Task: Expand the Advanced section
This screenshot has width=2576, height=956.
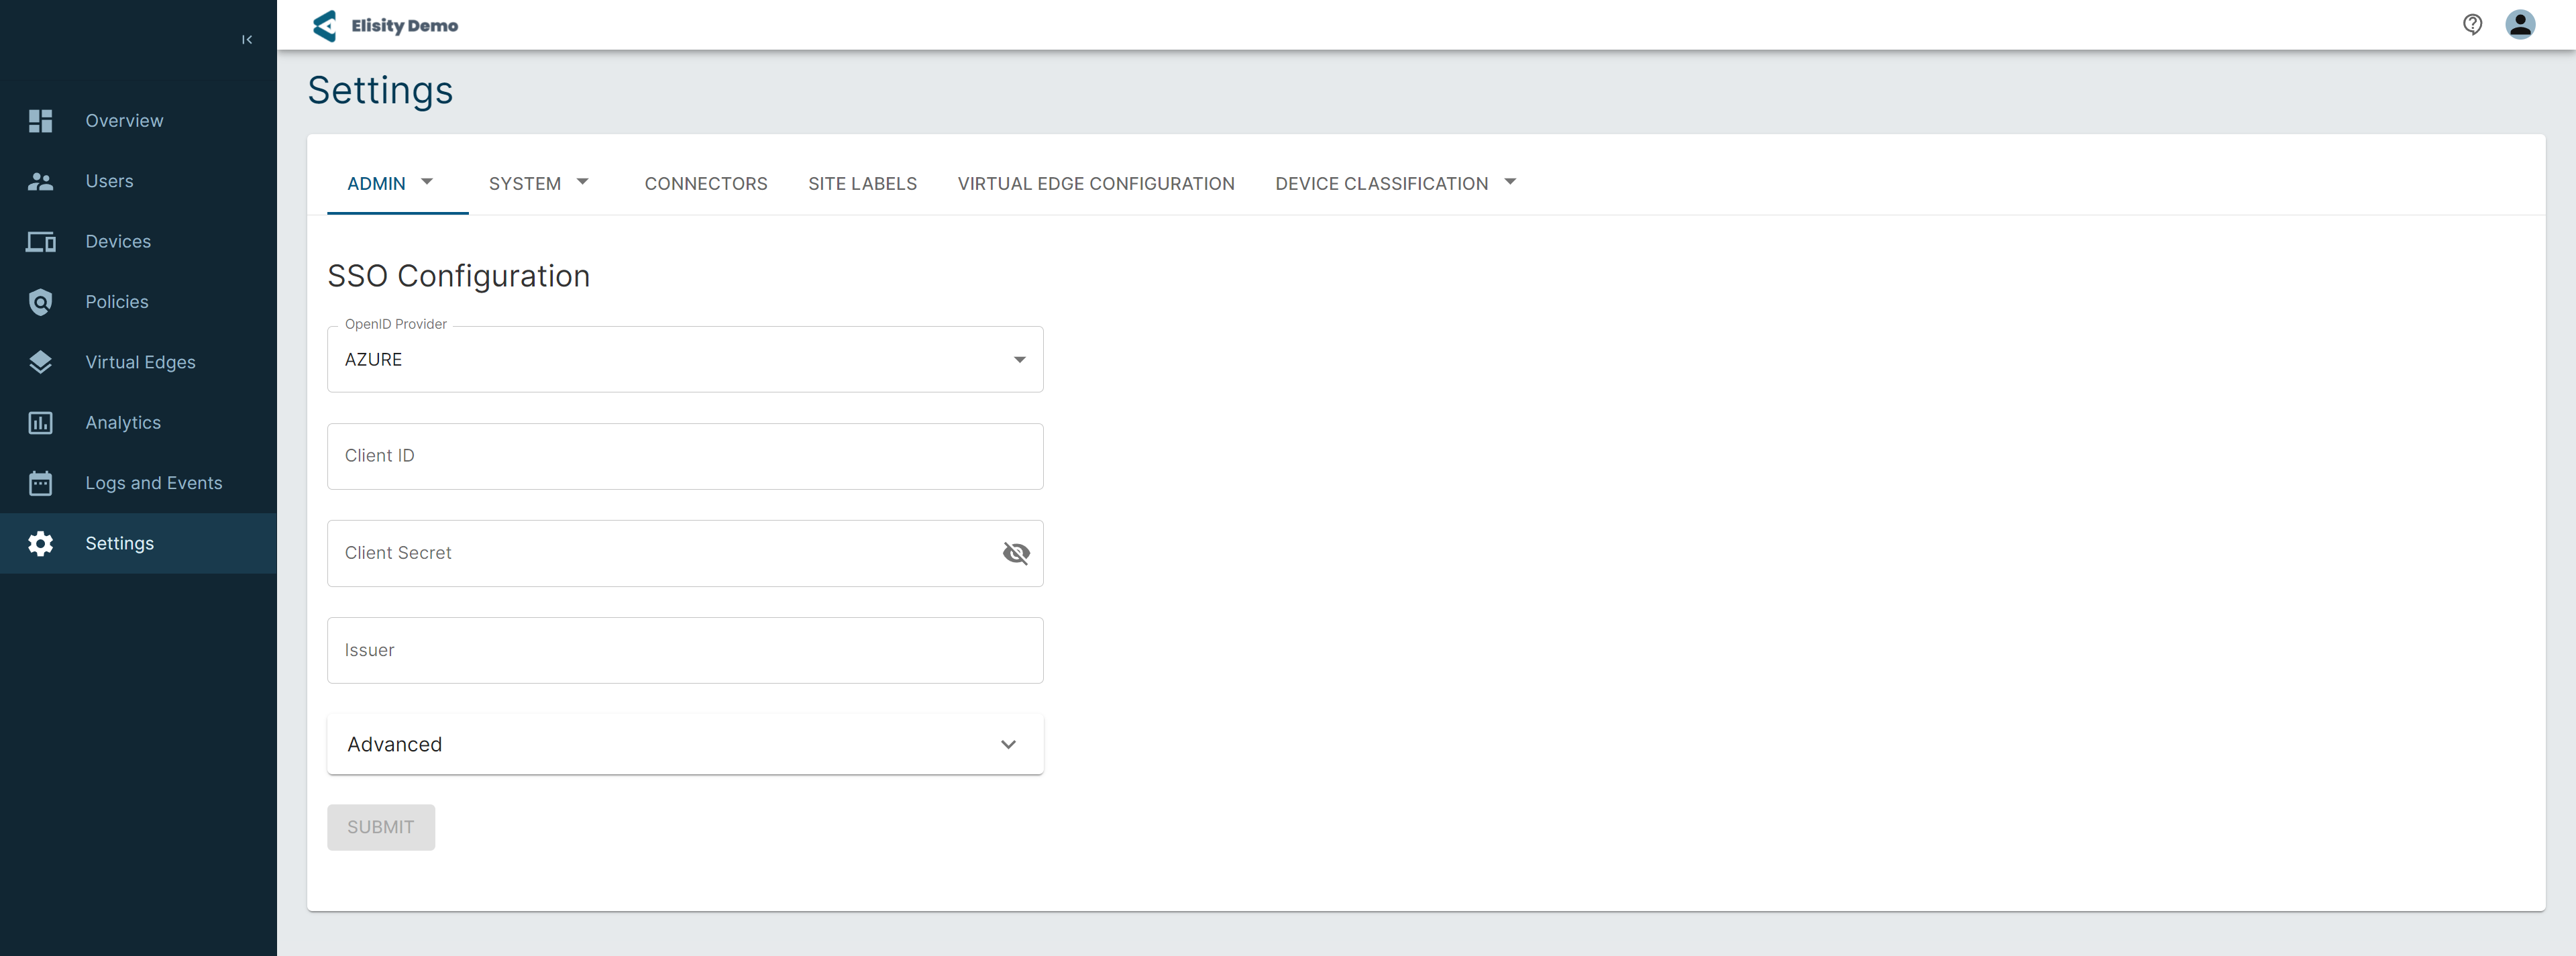Action: point(685,744)
